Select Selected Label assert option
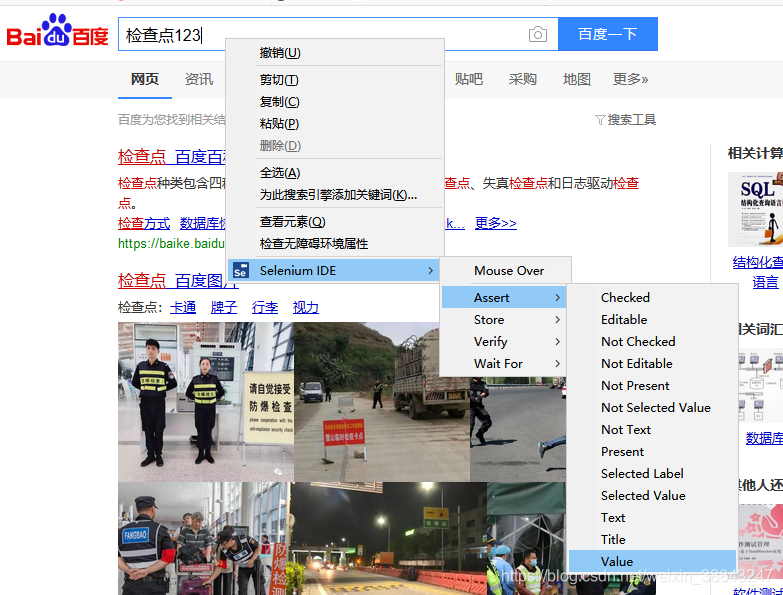 click(652, 473)
